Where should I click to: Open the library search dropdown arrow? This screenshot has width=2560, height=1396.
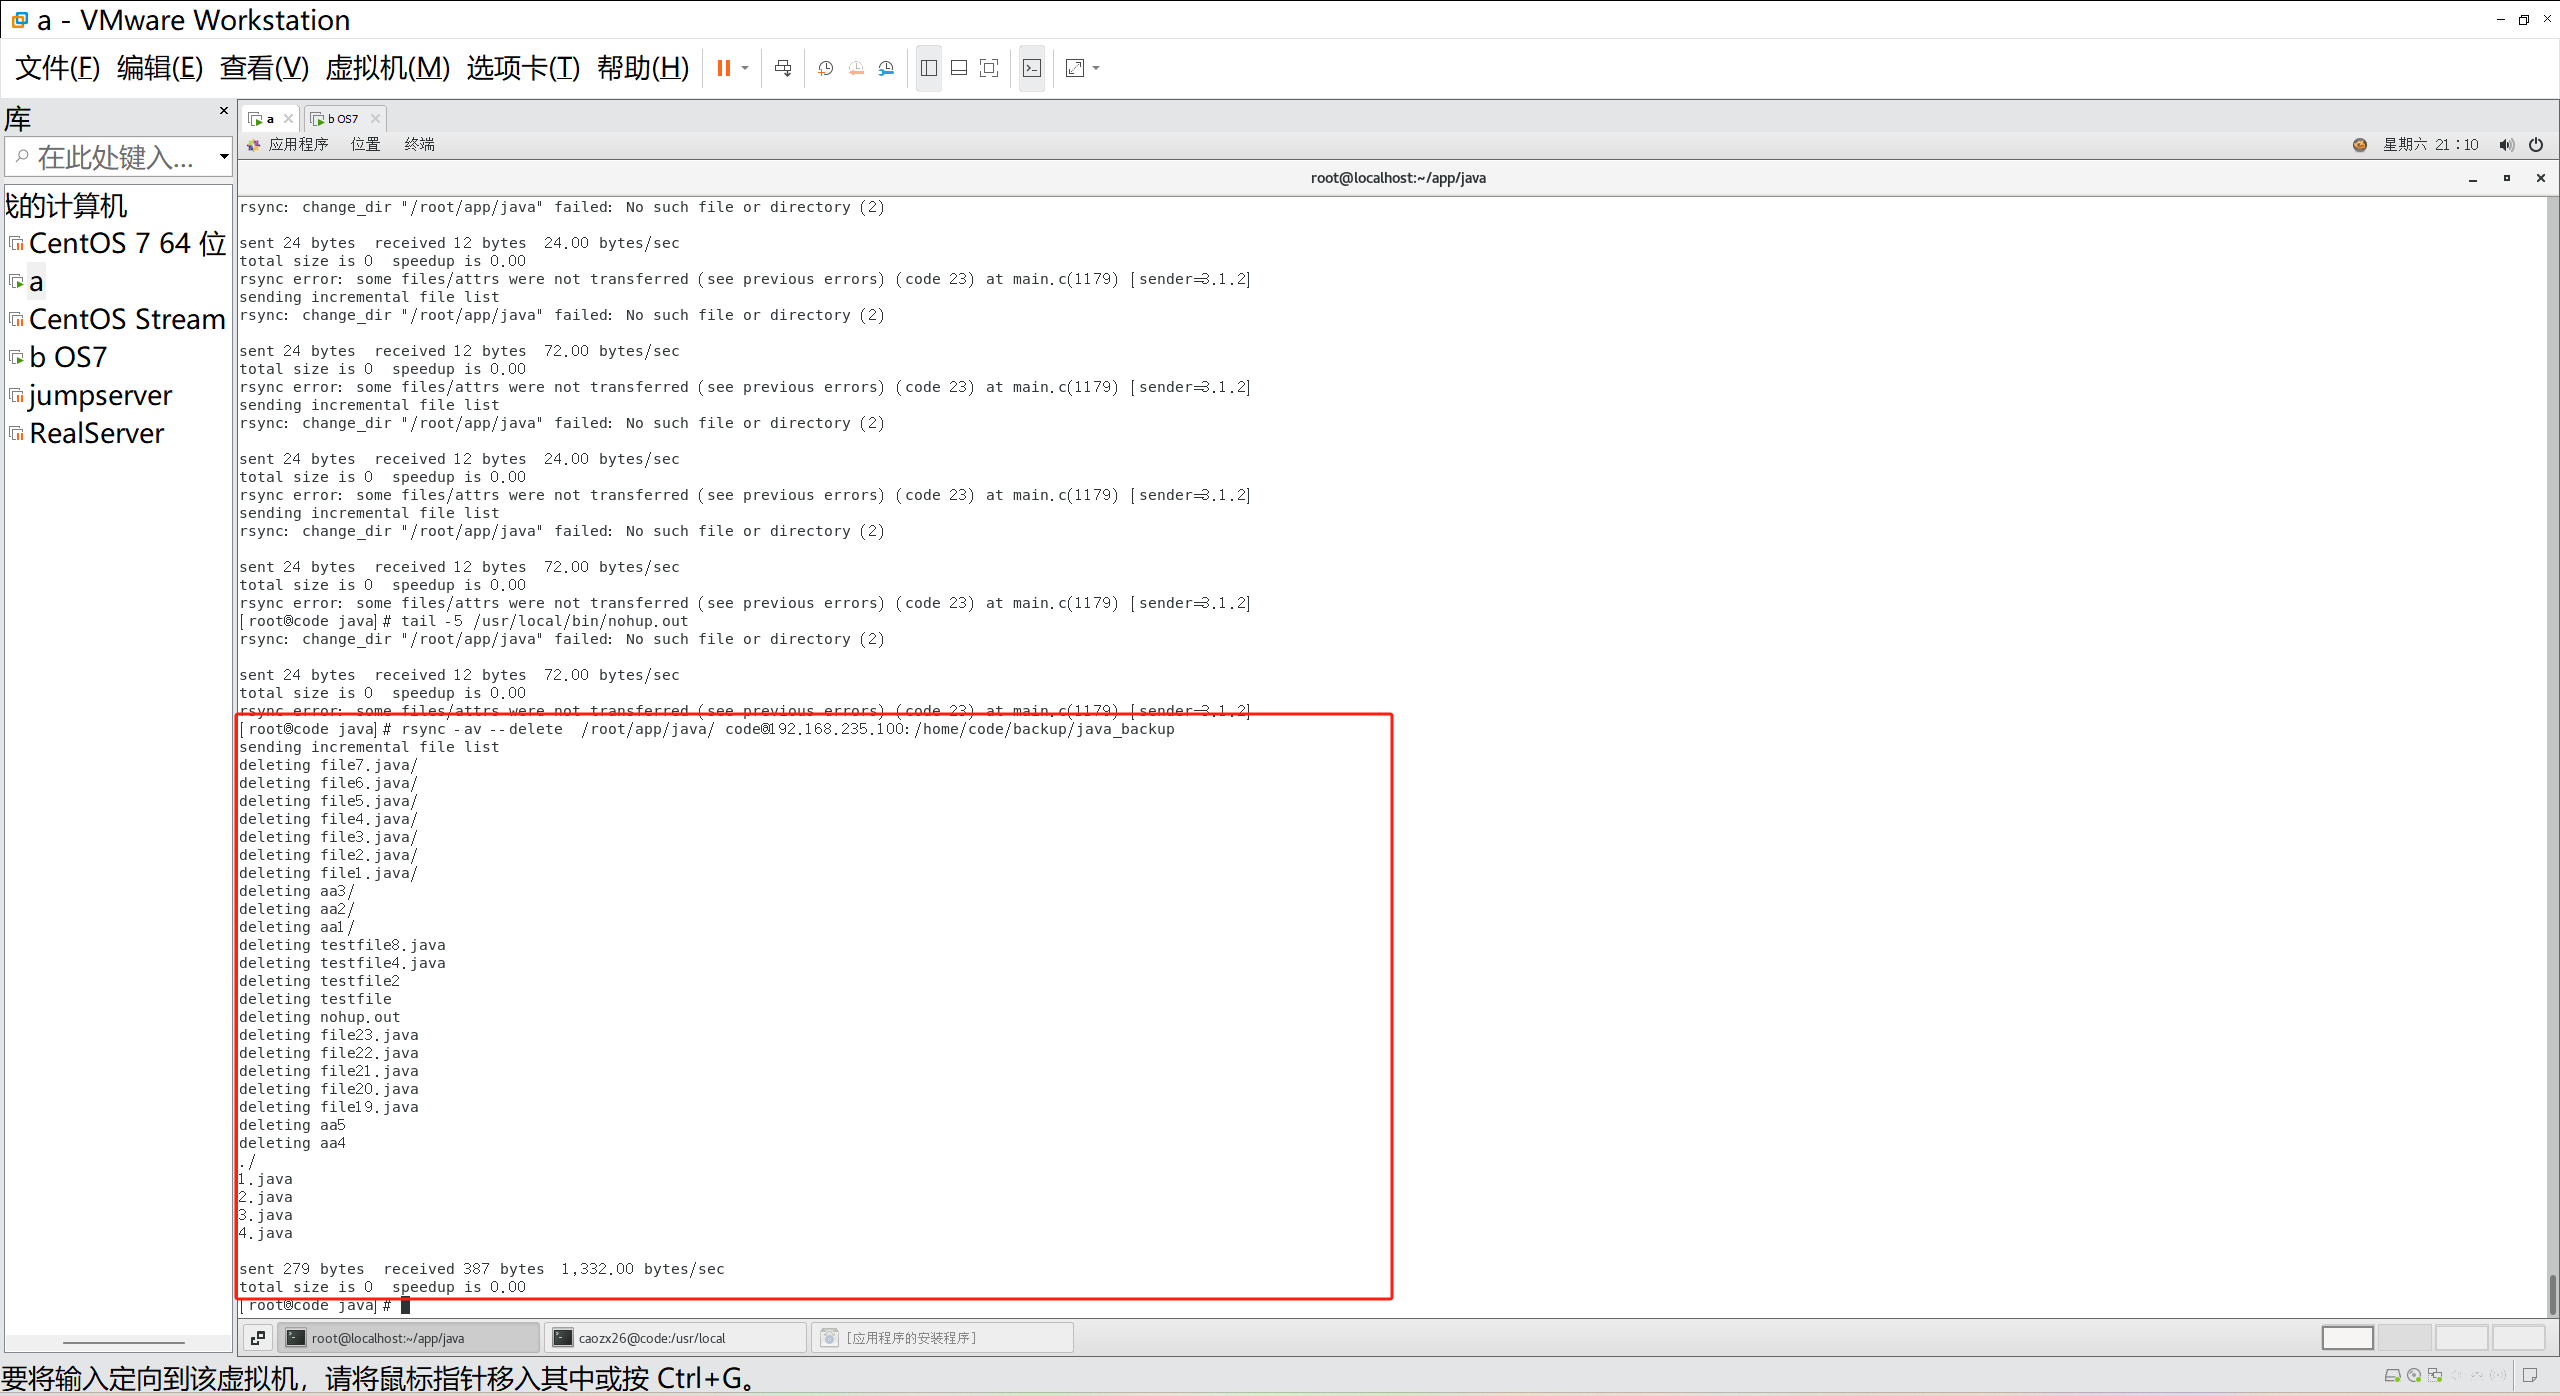(224, 157)
